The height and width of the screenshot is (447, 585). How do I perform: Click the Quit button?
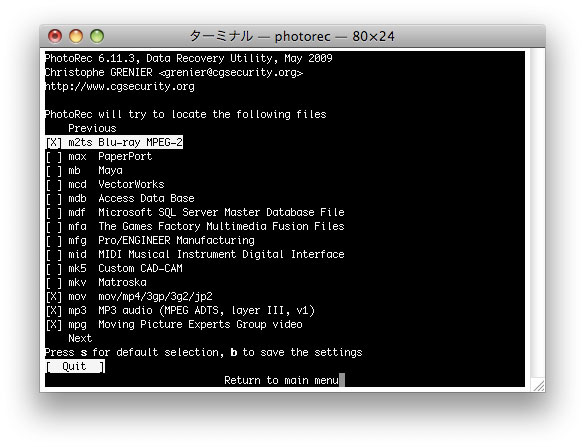tap(75, 366)
